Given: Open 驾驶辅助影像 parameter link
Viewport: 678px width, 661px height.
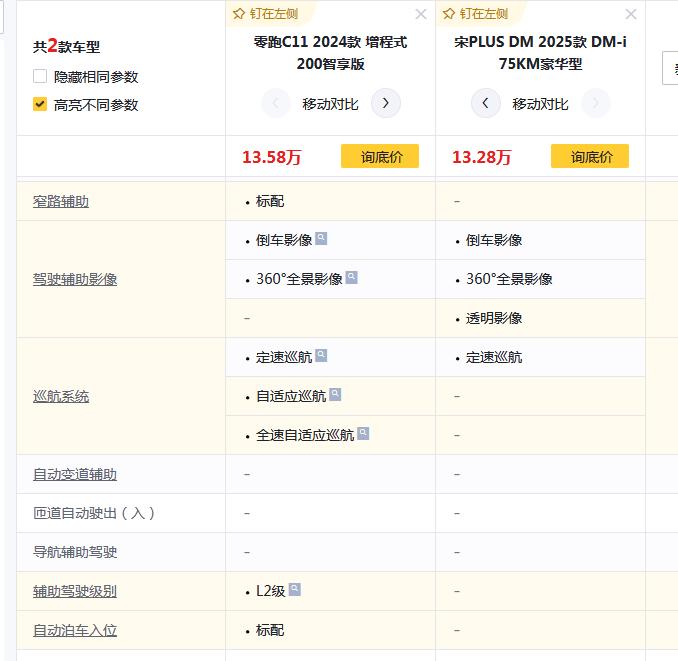Looking at the screenshot, I should 75,279.
